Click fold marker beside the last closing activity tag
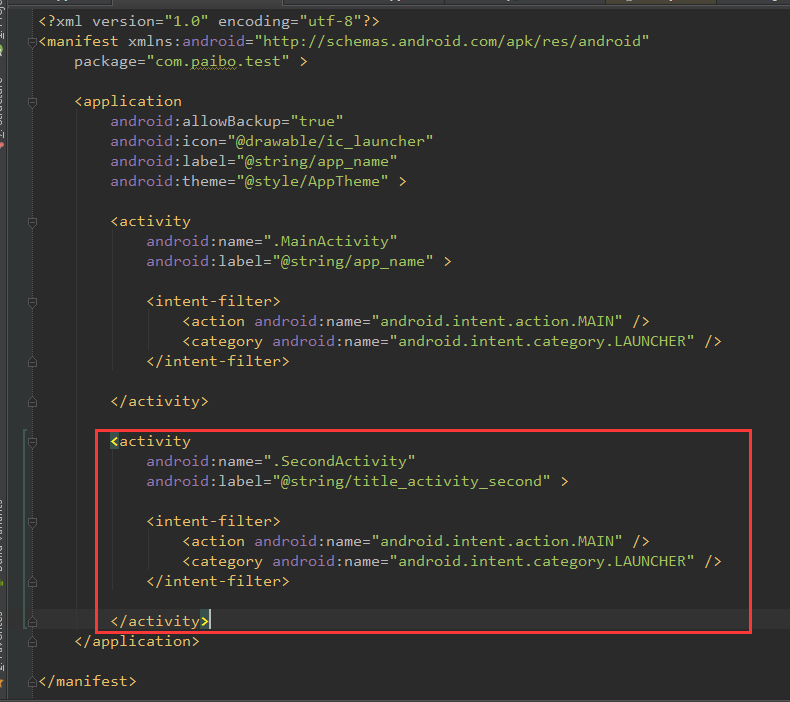 click(x=32, y=622)
